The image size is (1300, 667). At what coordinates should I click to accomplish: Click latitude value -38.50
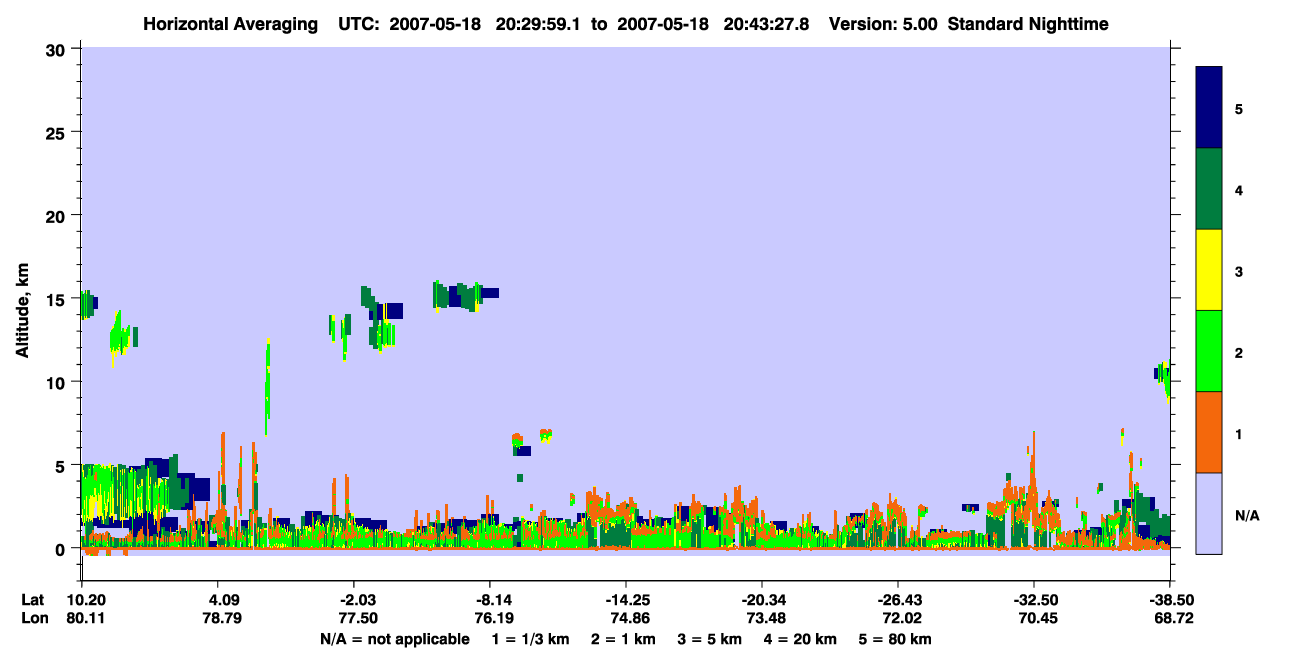(x=1172, y=600)
